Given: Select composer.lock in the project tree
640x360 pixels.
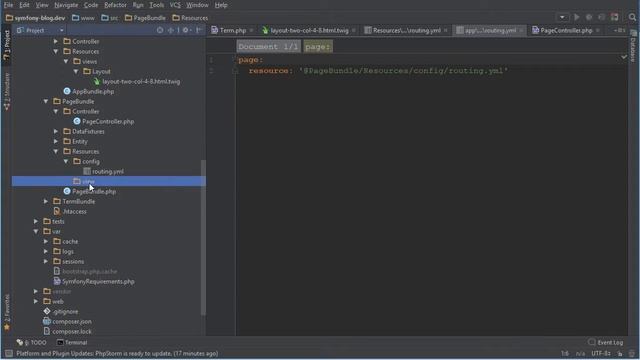Looking at the screenshot, I should pyautogui.click(x=72, y=331).
